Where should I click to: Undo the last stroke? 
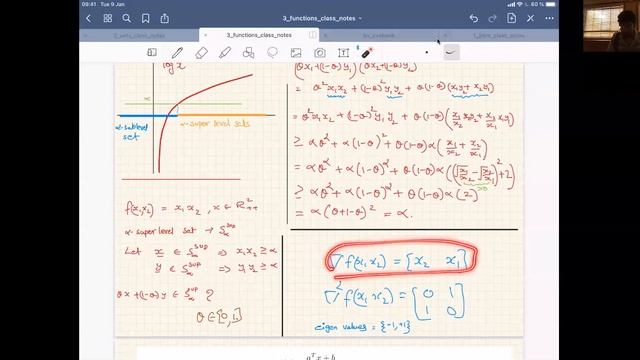coord(473,18)
